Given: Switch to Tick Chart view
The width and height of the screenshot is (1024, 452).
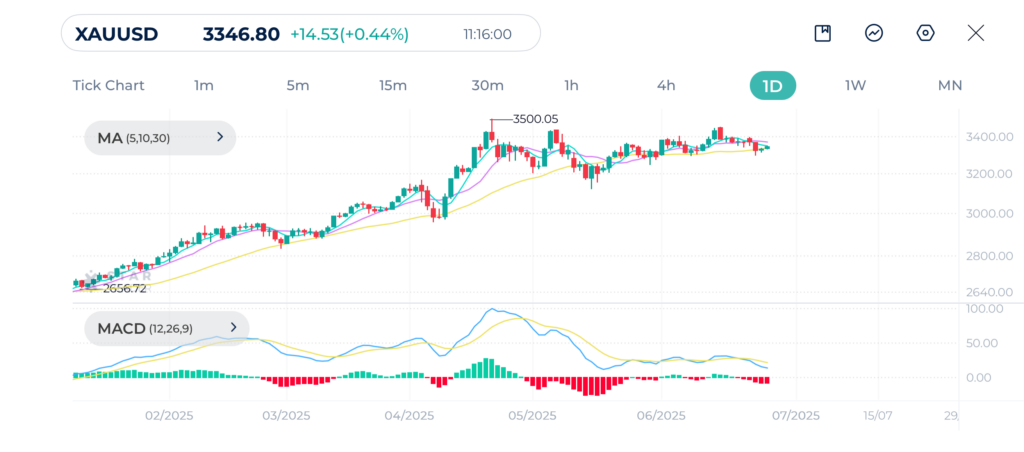Looking at the screenshot, I should 108,85.
